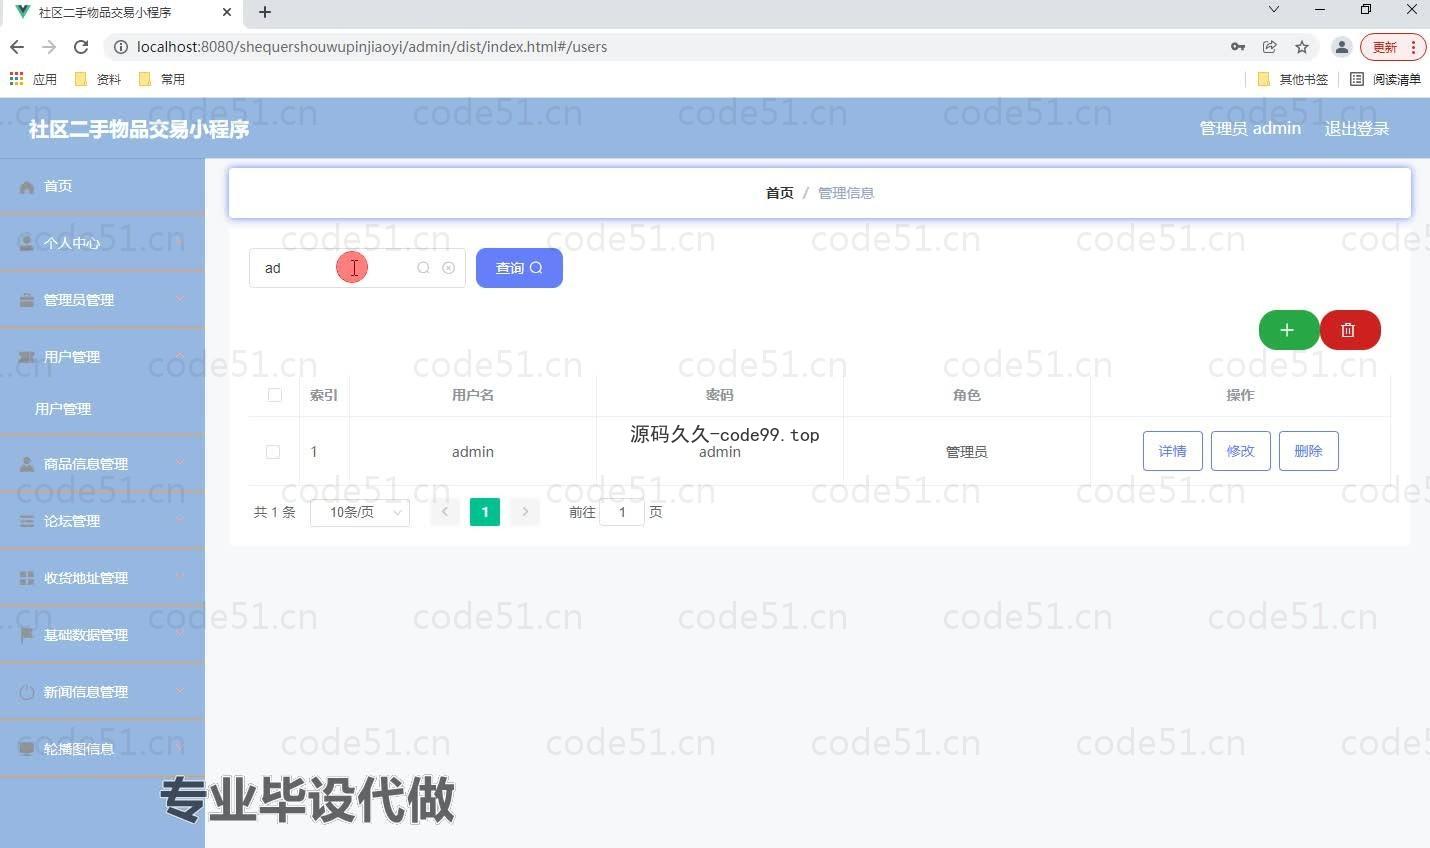Click the 管理员 role cell

point(967,452)
